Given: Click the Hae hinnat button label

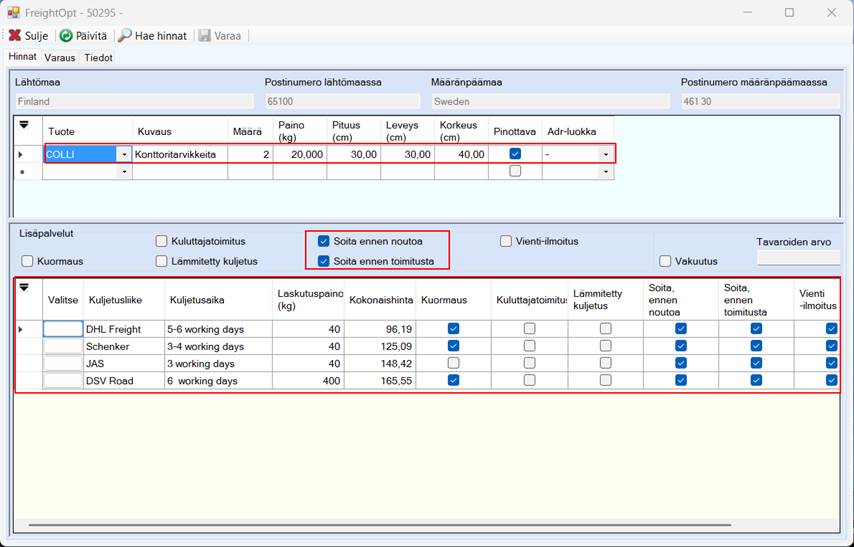Looking at the screenshot, I should [161, 36].
